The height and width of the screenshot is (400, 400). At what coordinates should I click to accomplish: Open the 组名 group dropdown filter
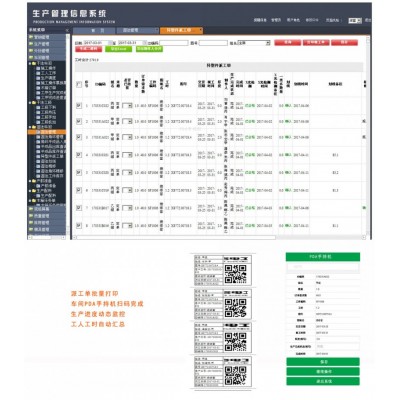pos(254,43)
